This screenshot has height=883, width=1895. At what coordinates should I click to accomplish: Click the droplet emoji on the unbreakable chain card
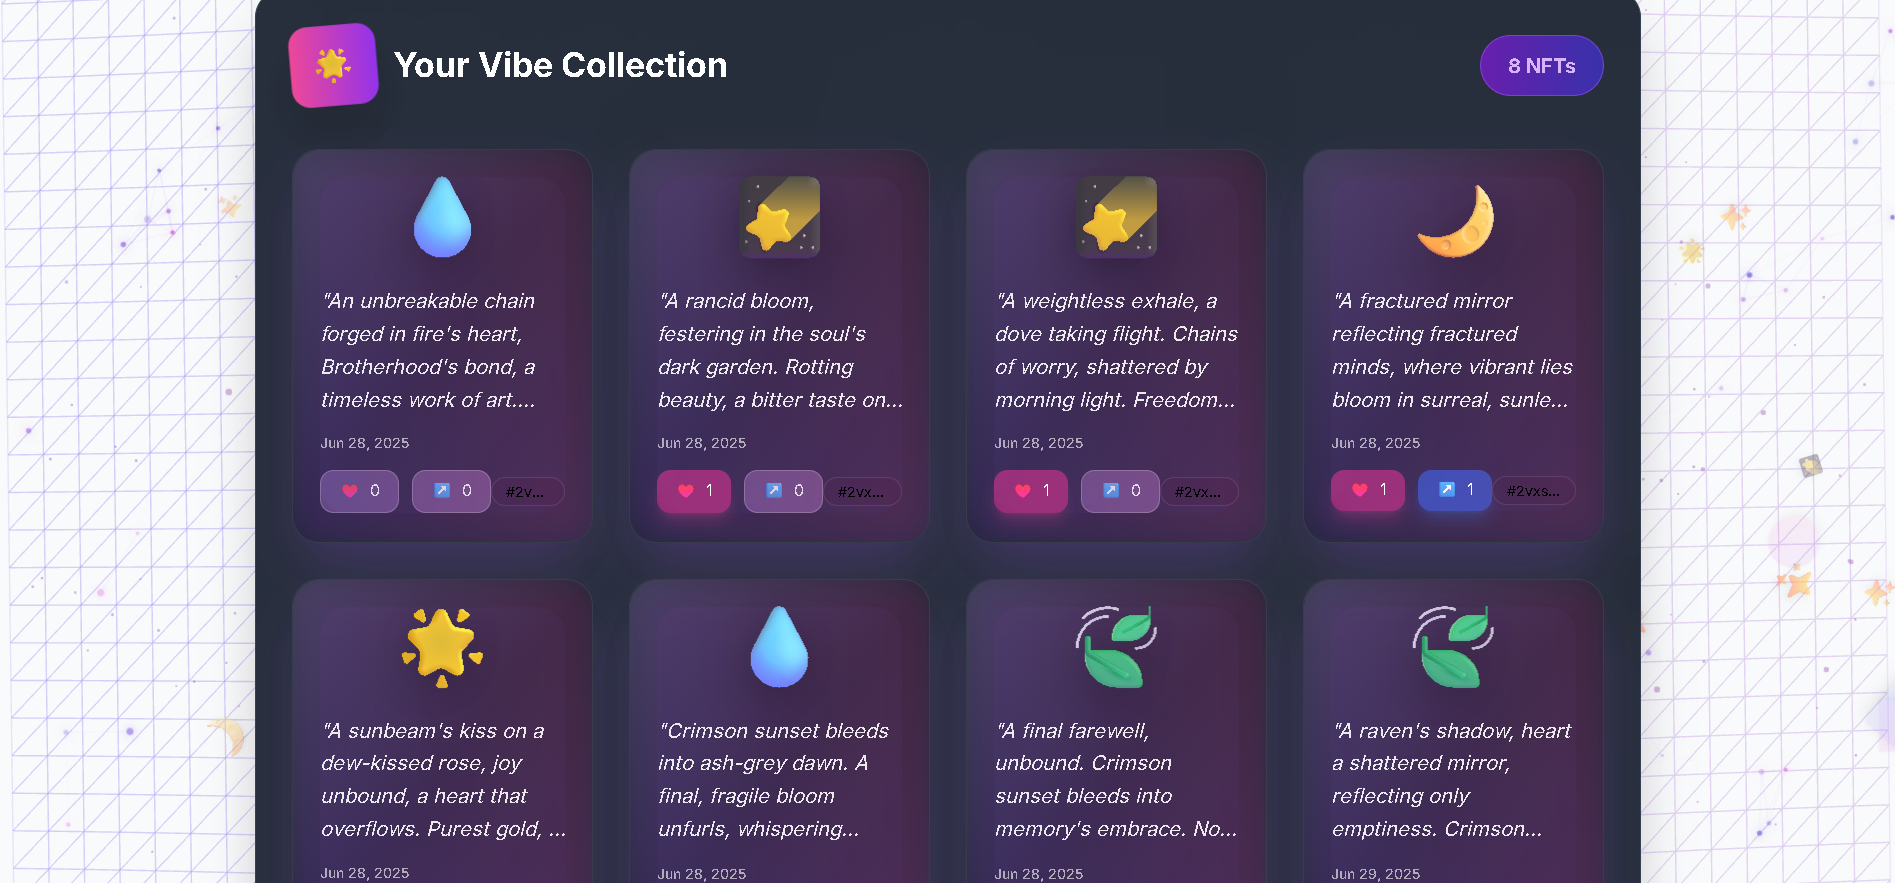pos(442,217)
